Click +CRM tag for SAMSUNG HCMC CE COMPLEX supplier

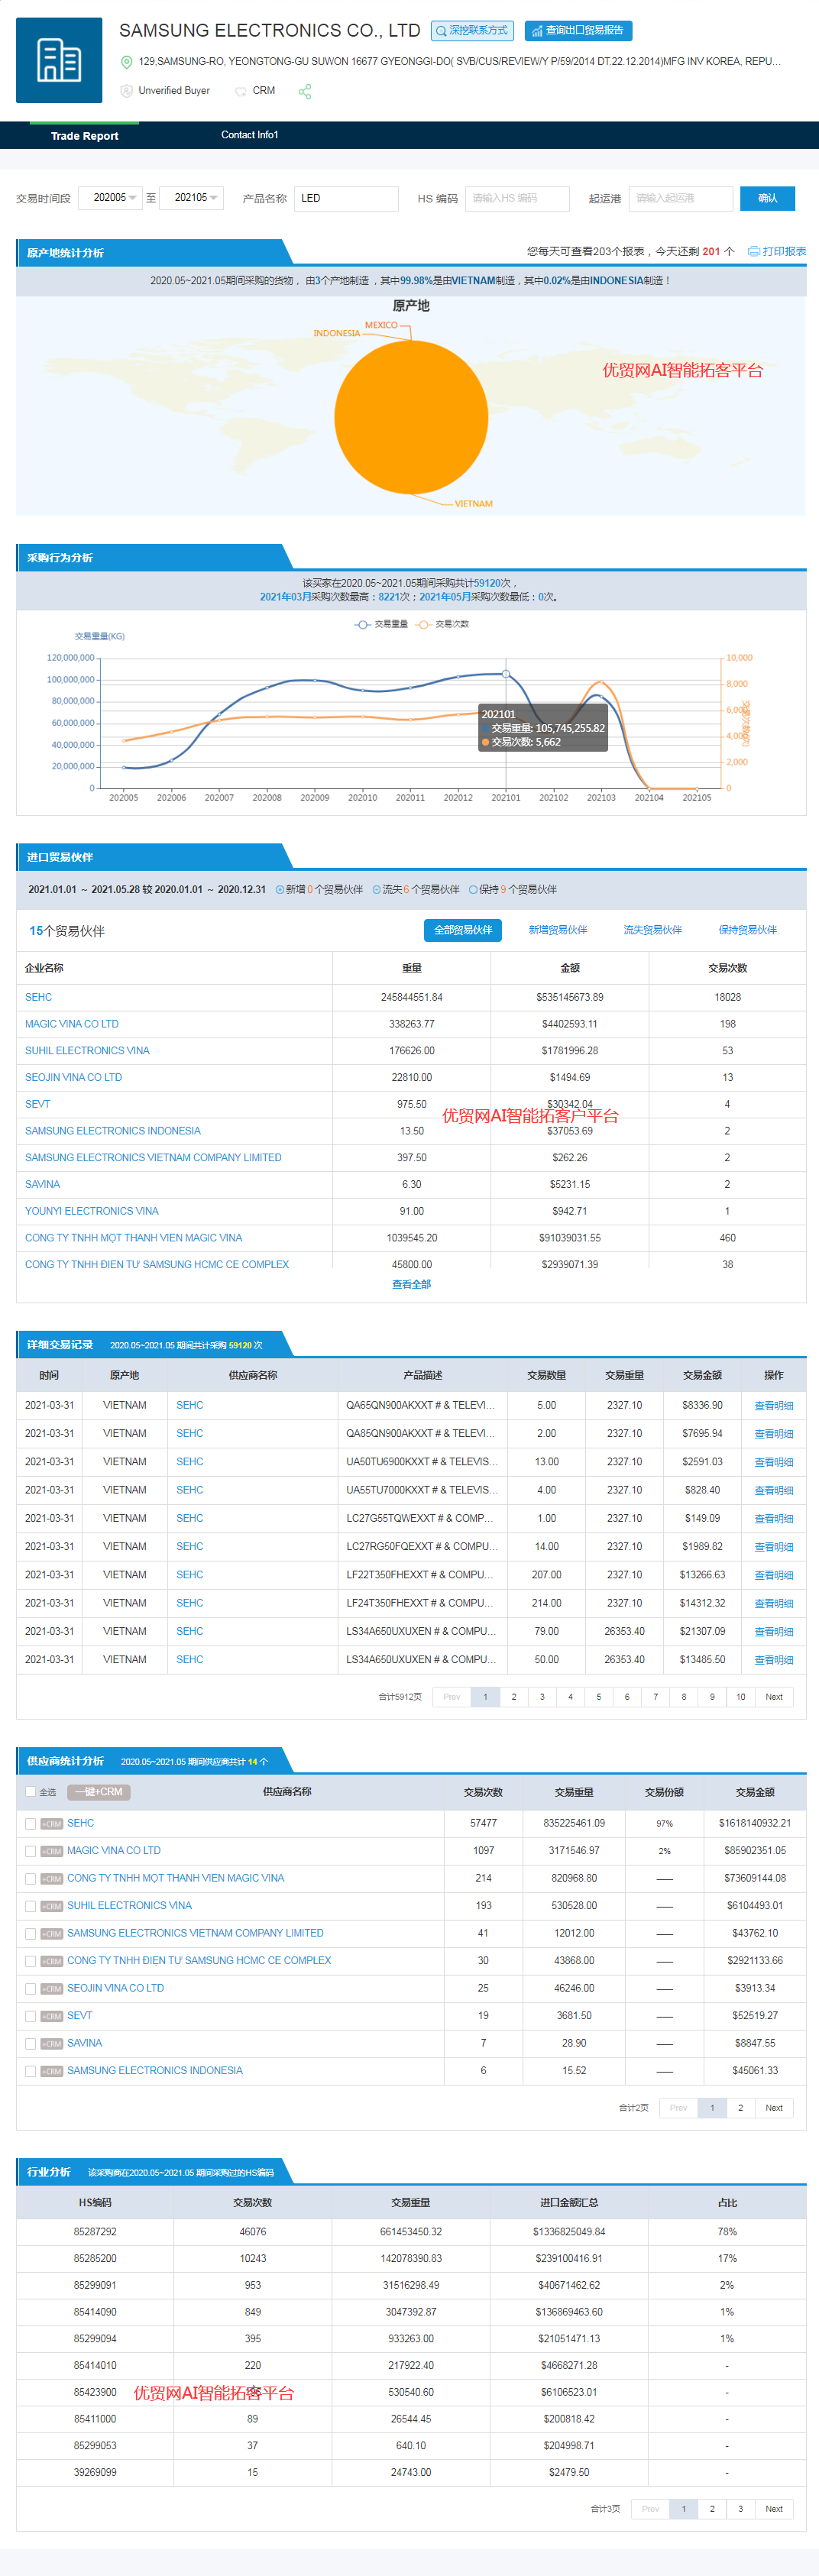coord(52,1961)
